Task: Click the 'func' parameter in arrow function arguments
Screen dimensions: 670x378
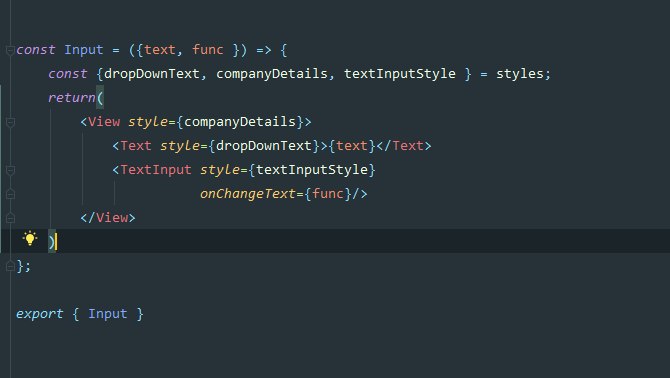Action: point(208,50)
